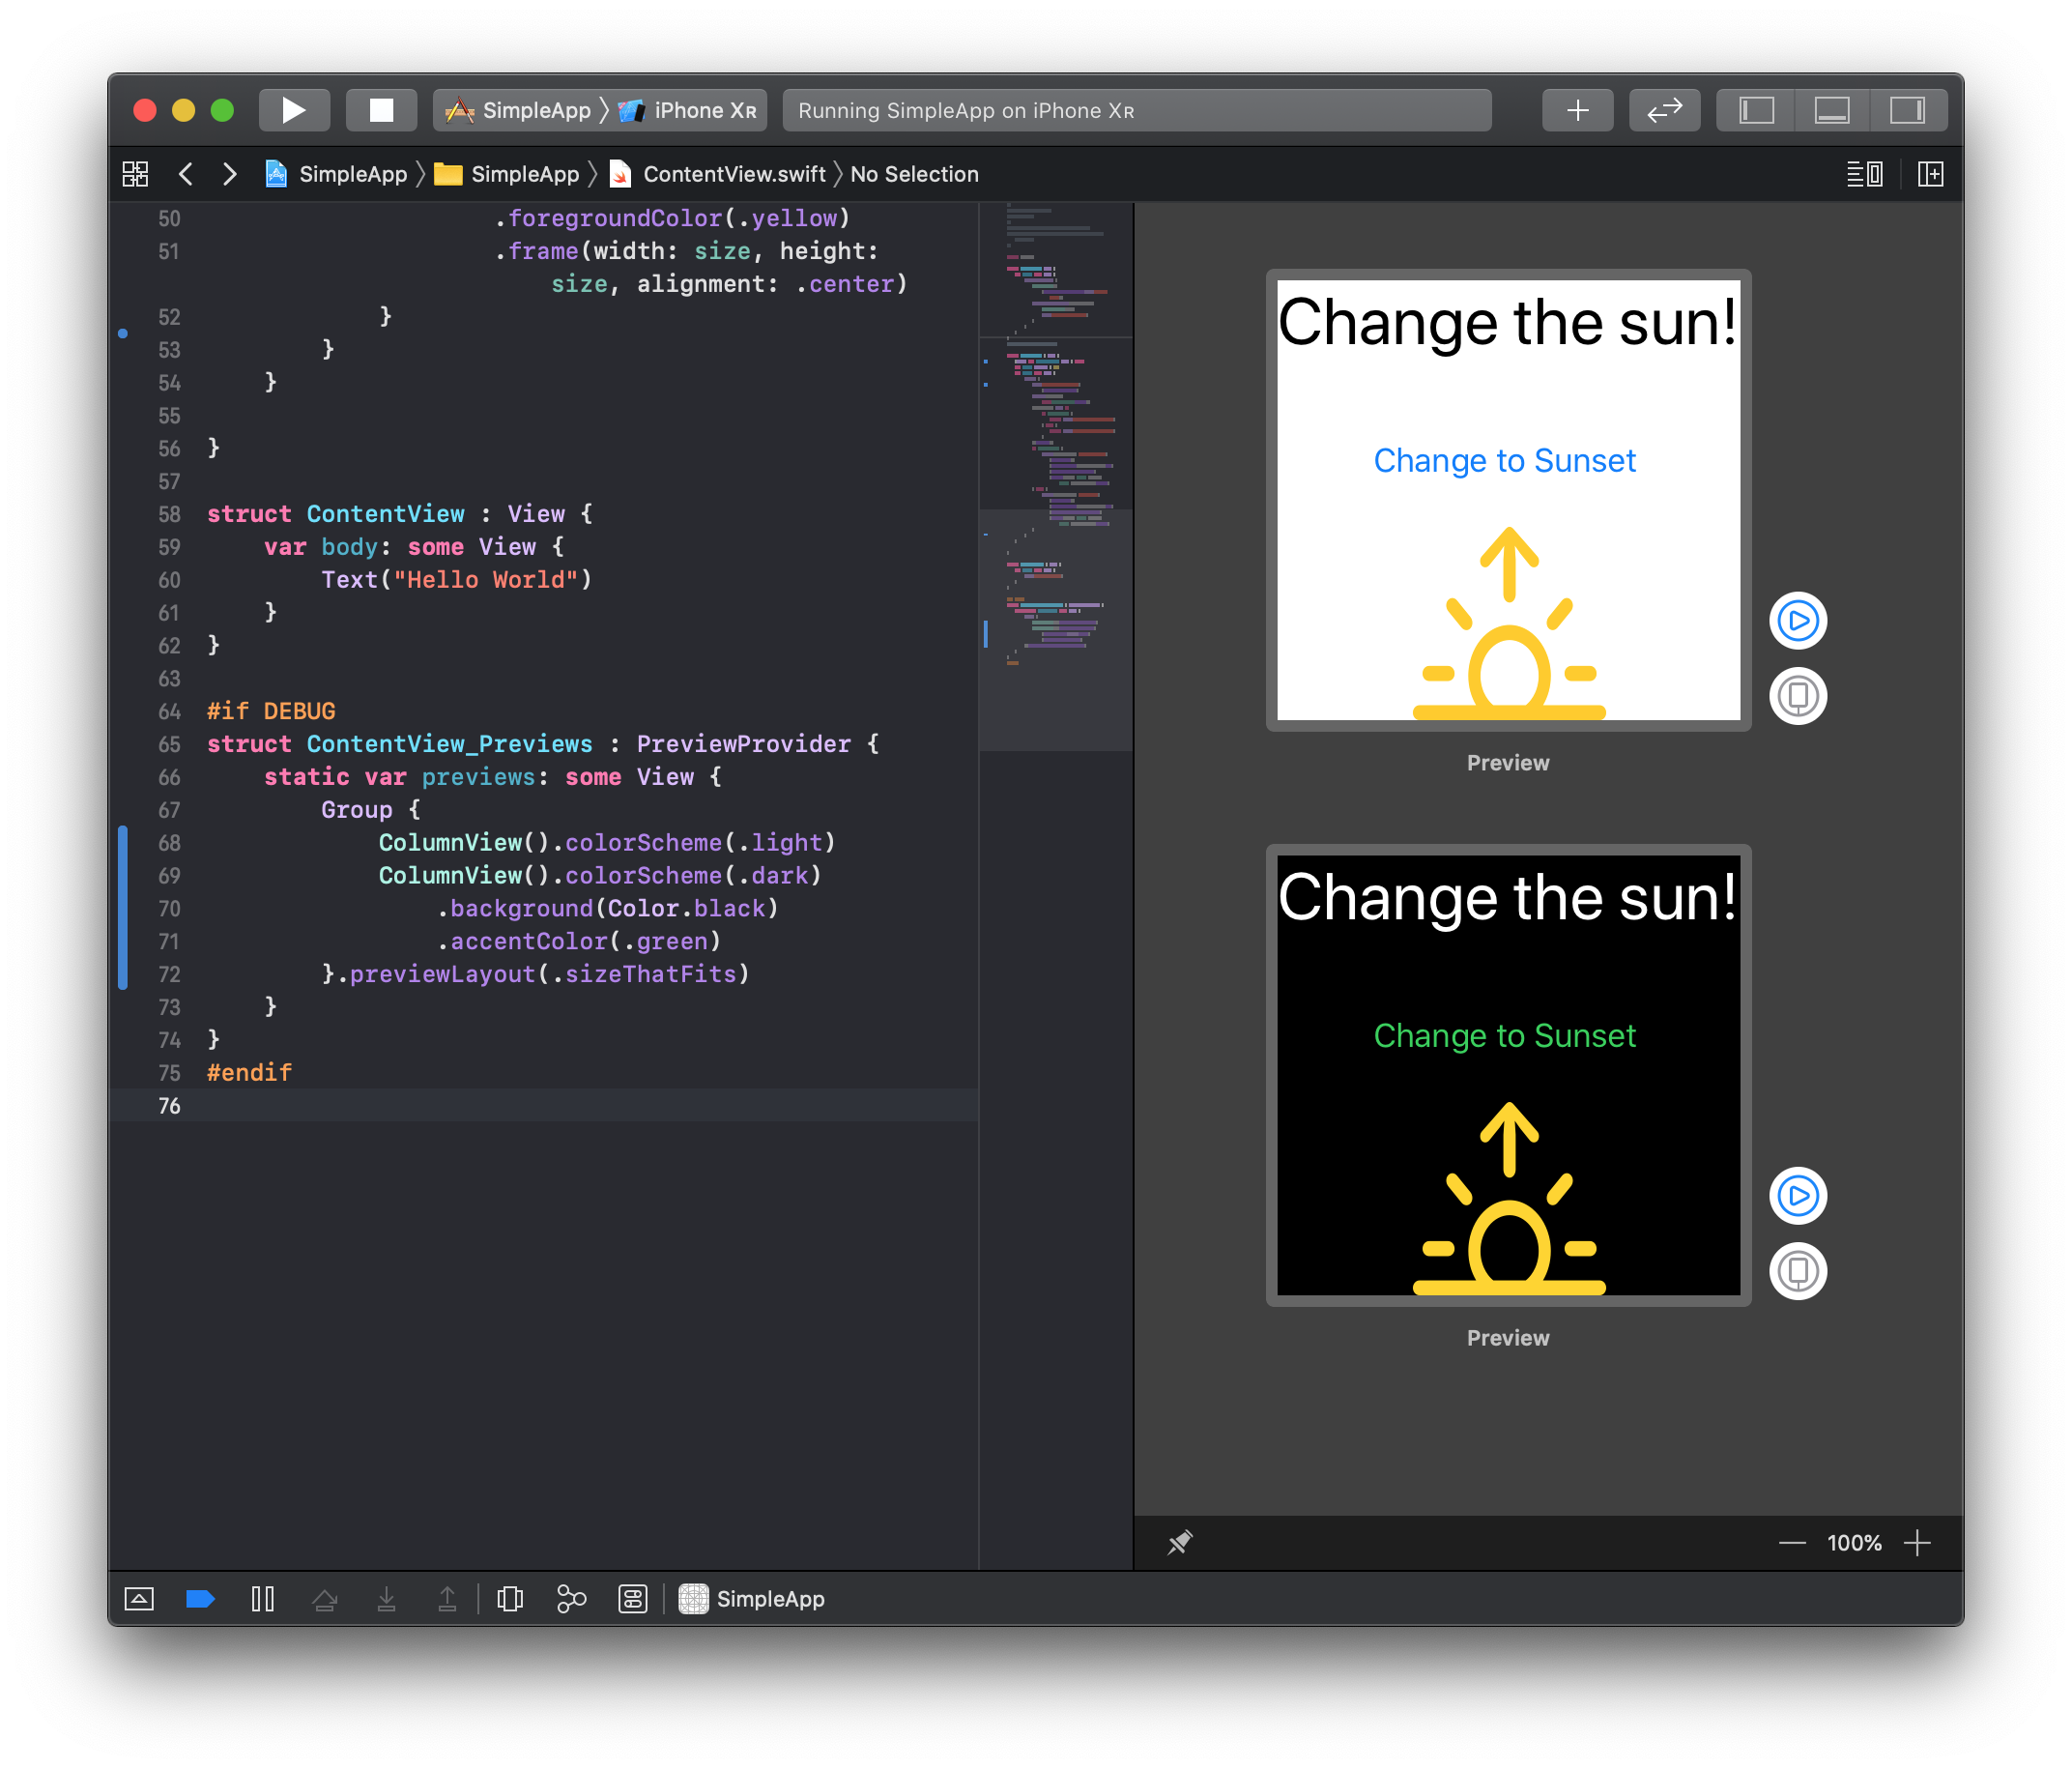
Task: Click line number 68 in gutter
Action: pos(169,842)
